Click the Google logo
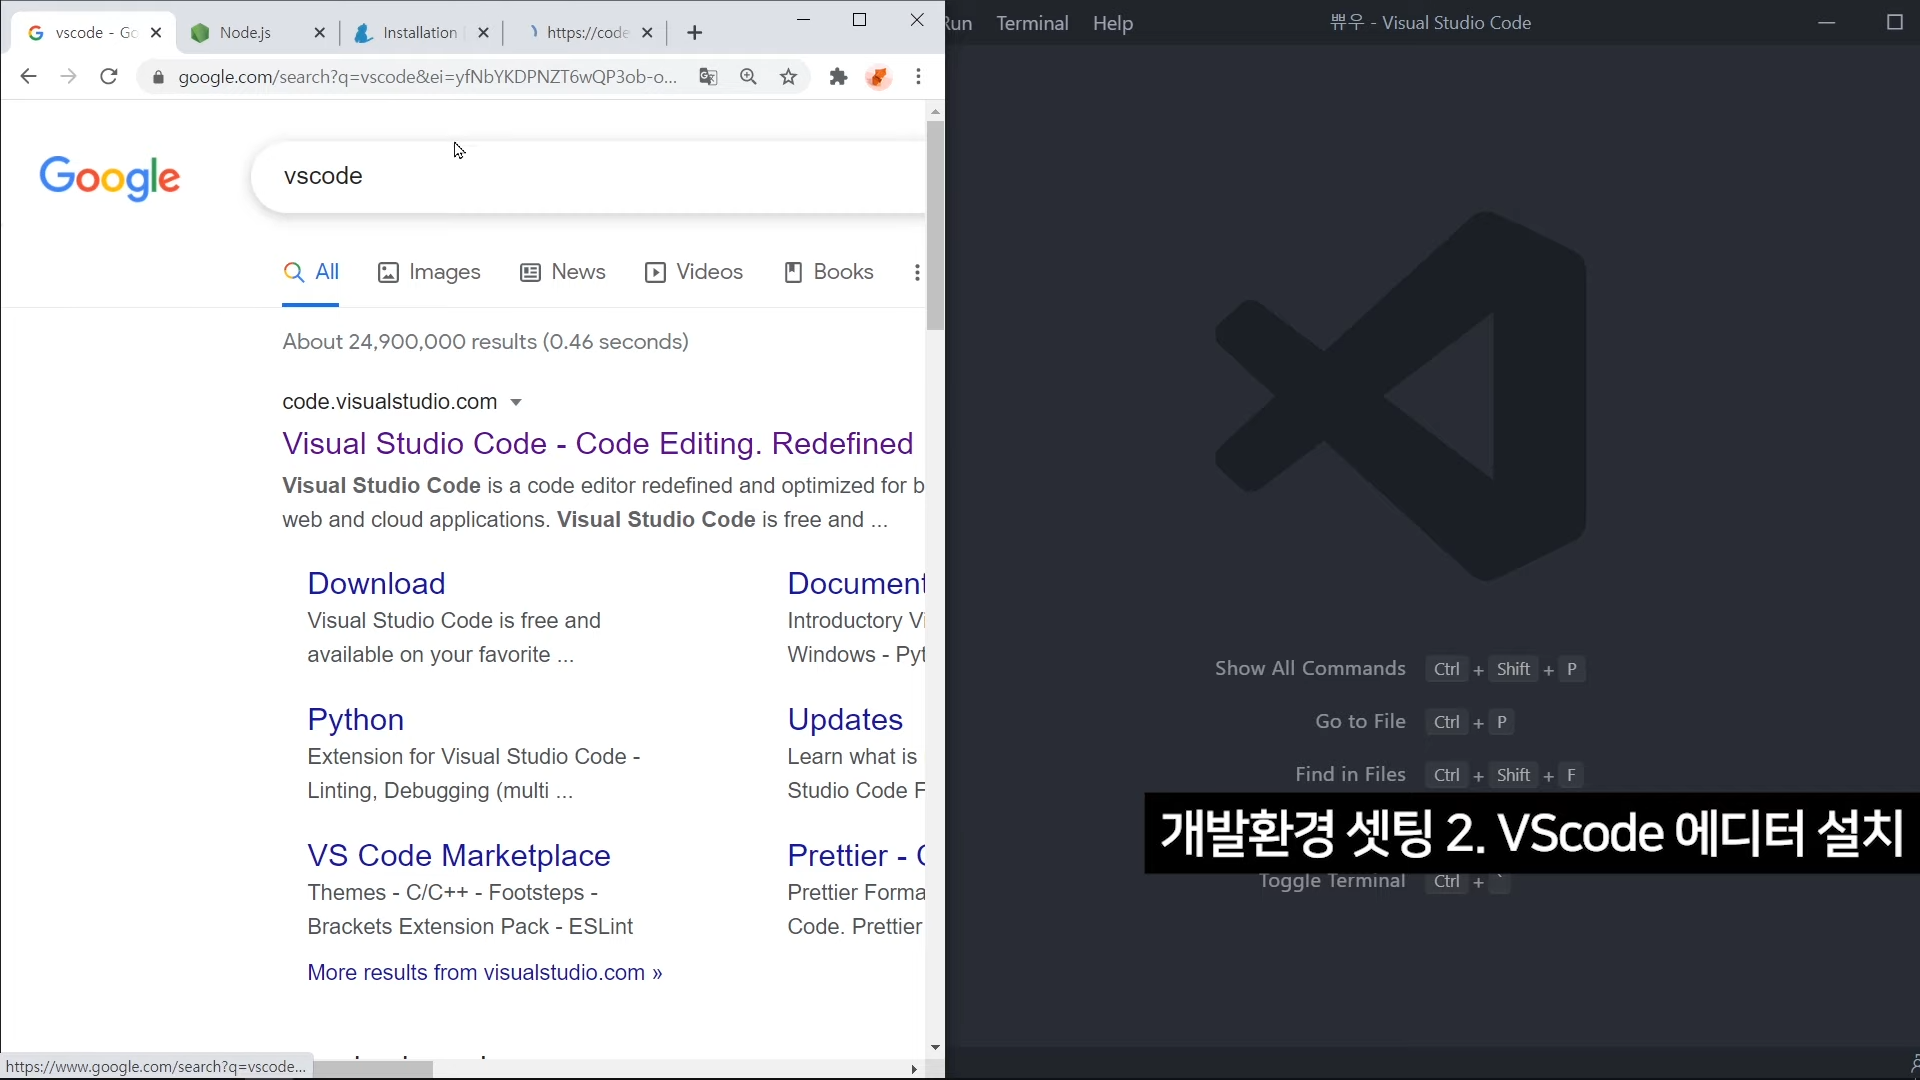The height and width of the screenshot is (1080, 1920). click(x=110, y=178)
